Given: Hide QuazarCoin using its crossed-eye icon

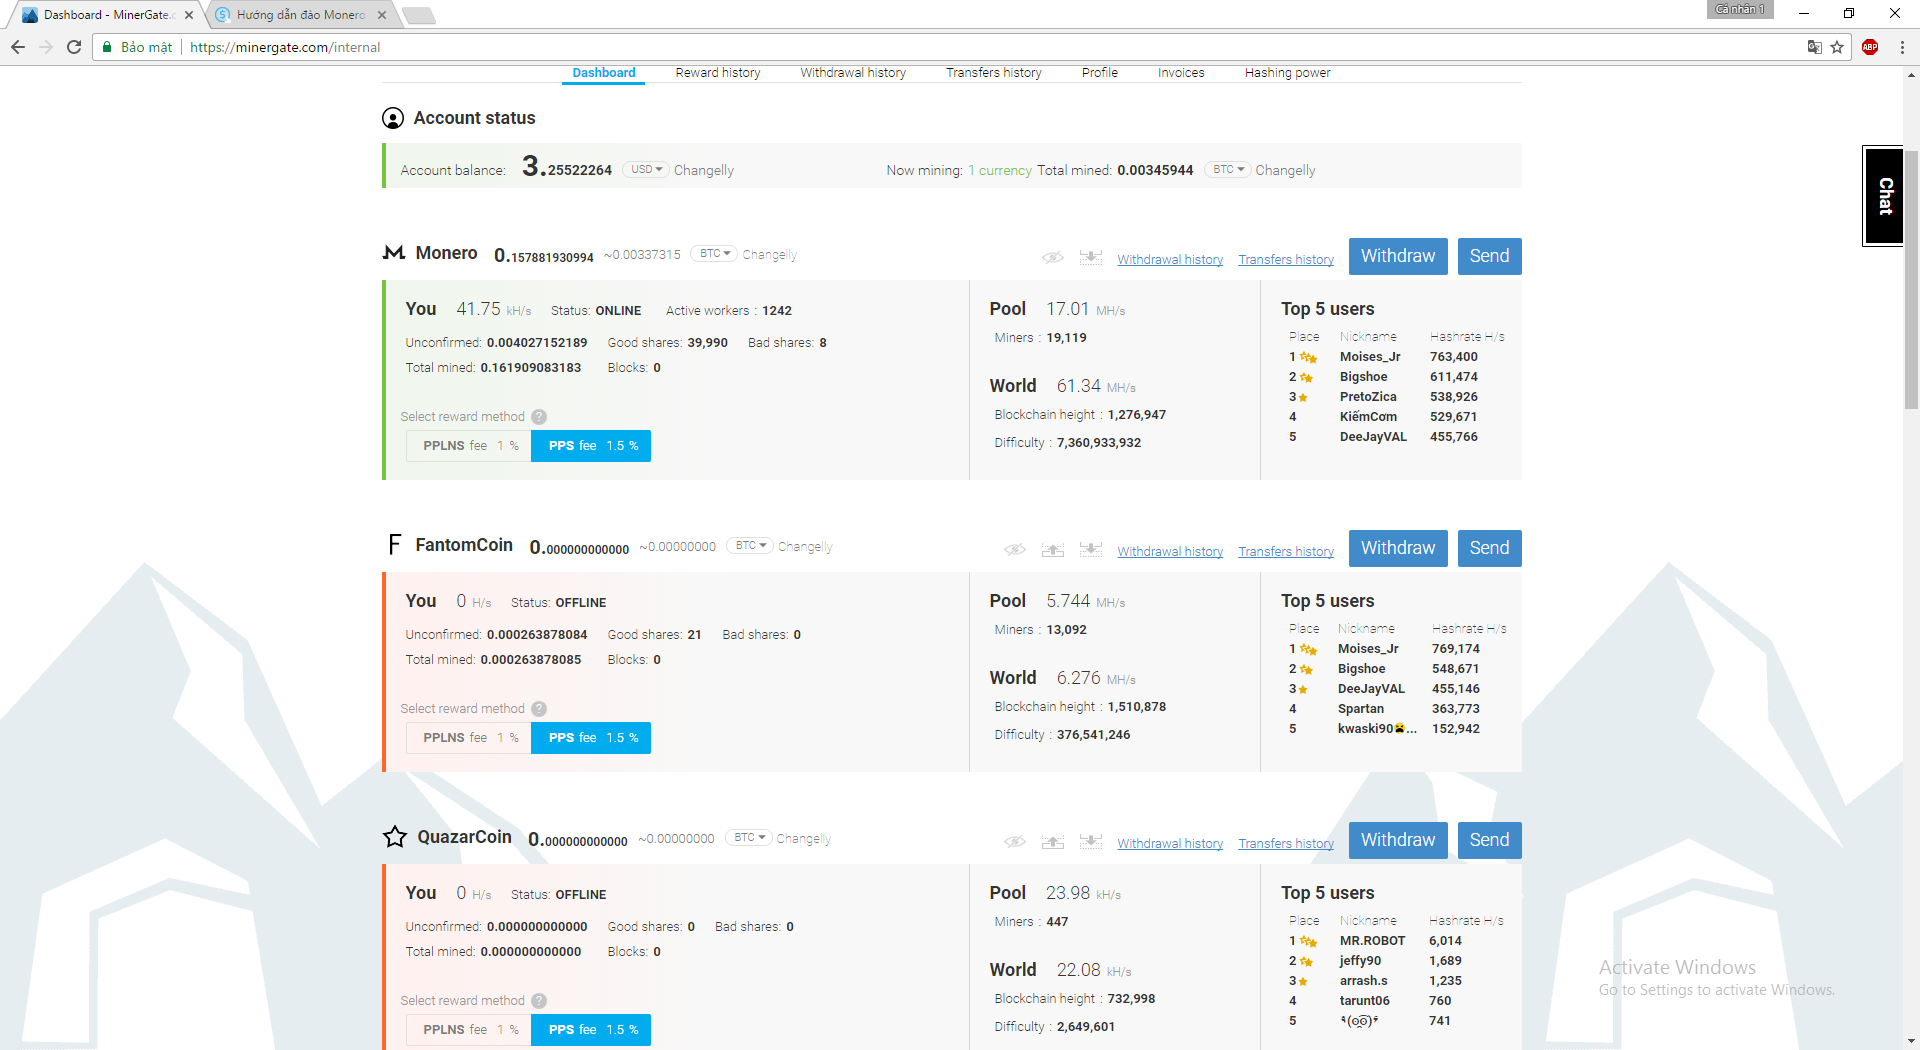Looking at the screenshot, I should coord(1015,842).
